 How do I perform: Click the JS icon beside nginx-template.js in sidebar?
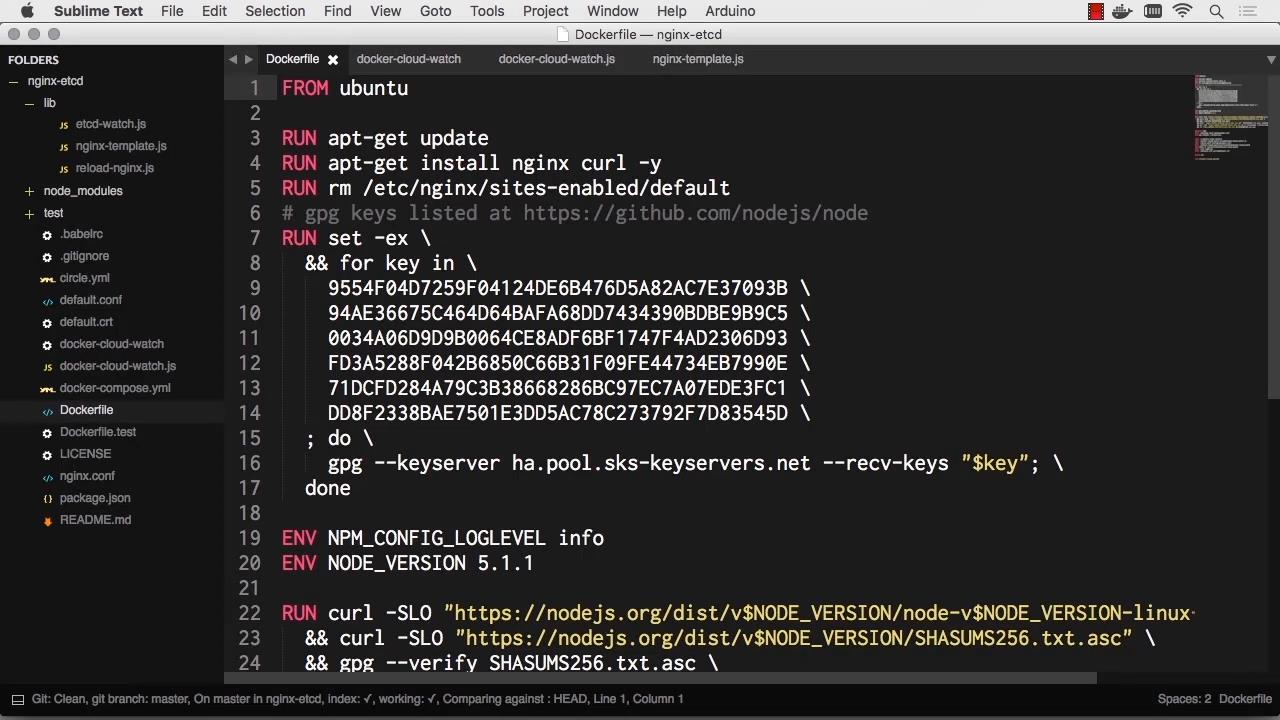(x=64, y=147)
